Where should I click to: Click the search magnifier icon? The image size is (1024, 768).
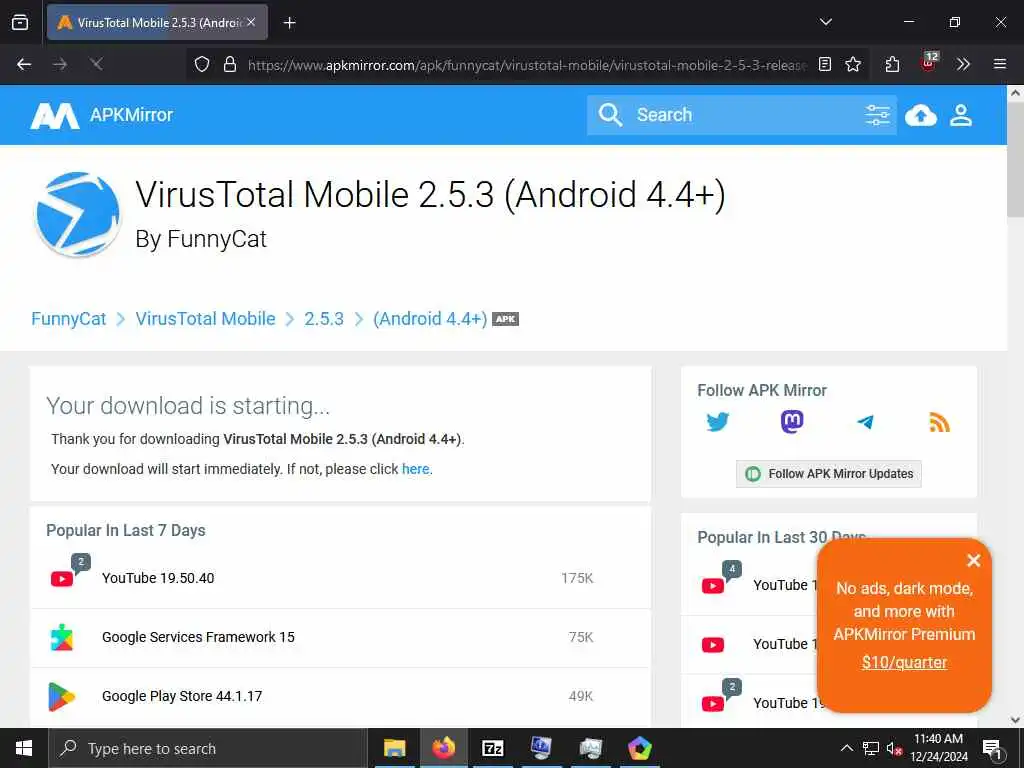click(x=610, y=115)
